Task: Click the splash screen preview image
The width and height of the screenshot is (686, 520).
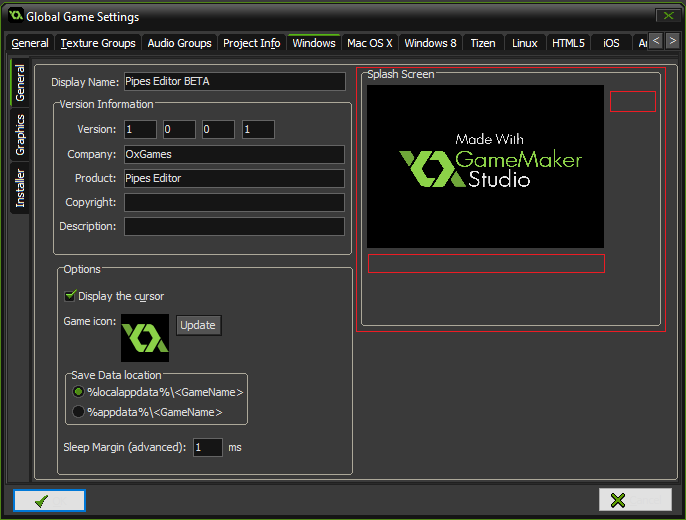Action: [485, 166]
